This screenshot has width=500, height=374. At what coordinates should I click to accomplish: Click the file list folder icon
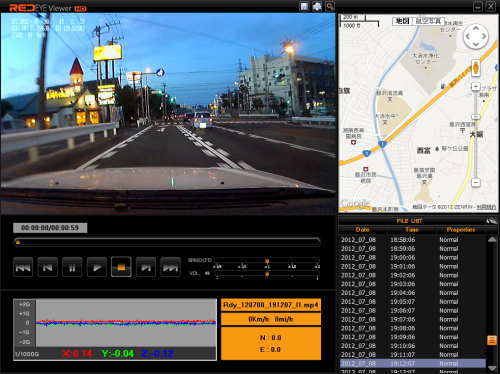[491, 221]
